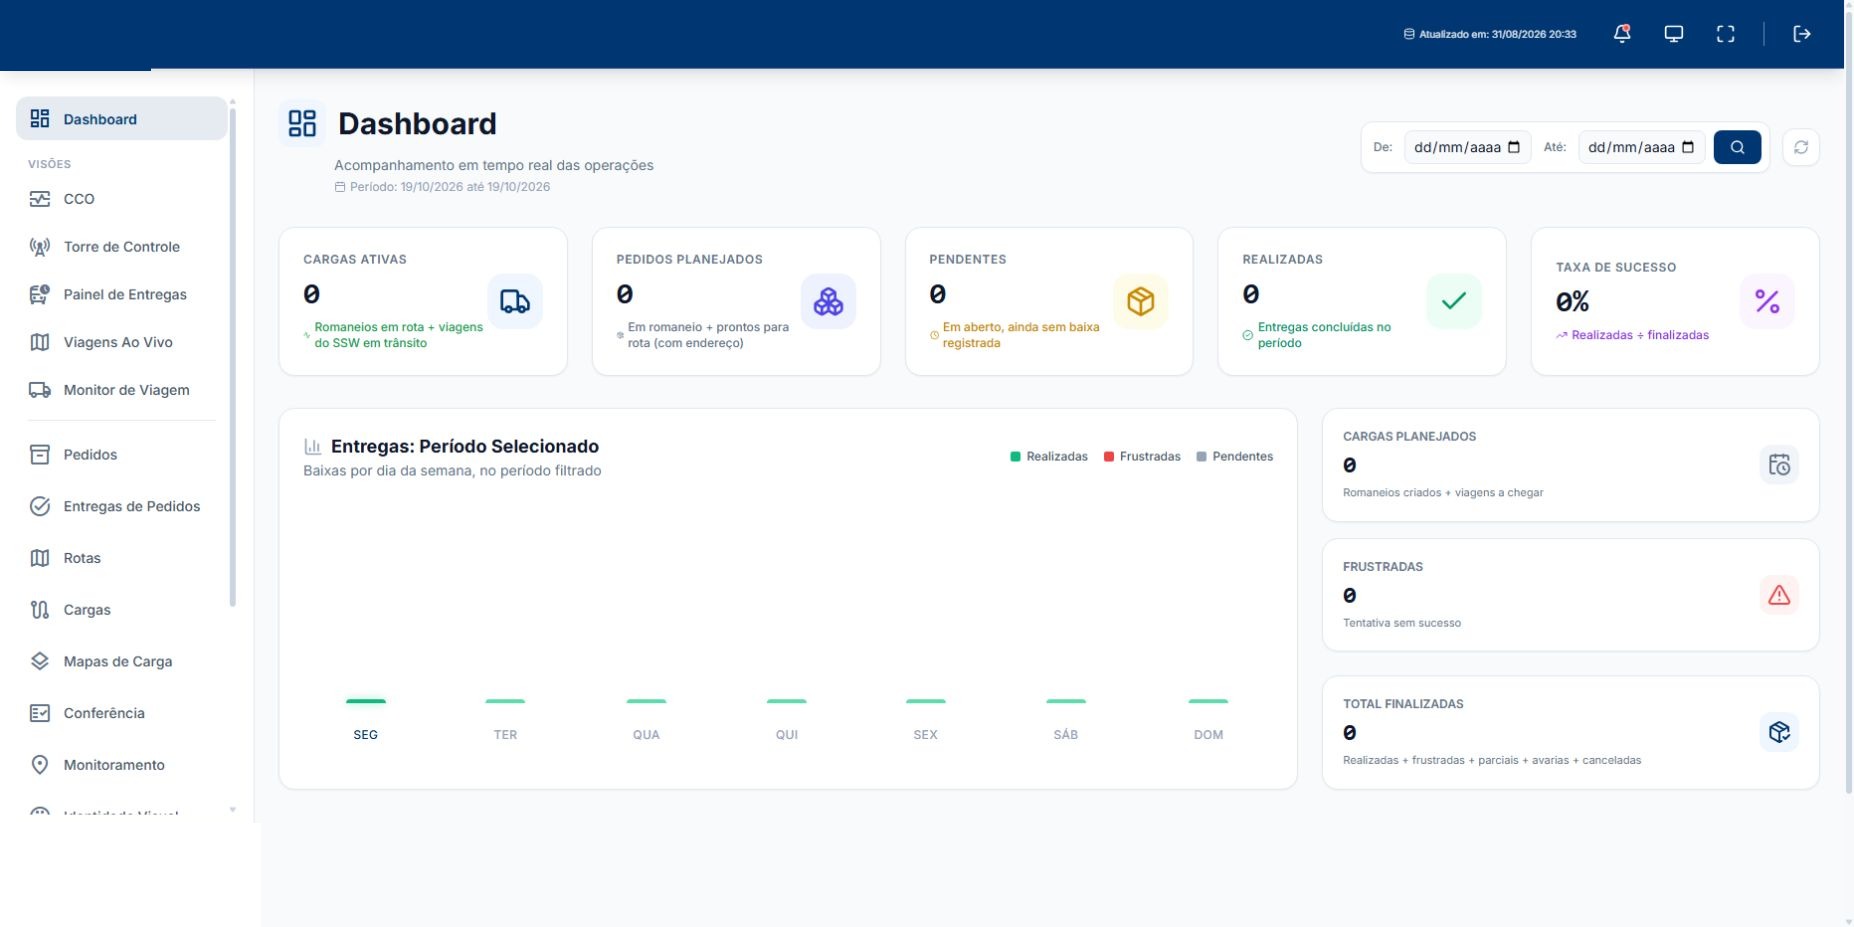Click the search button next to date fields
This screenshot has height=927, width=1854.
[1737, 147]
